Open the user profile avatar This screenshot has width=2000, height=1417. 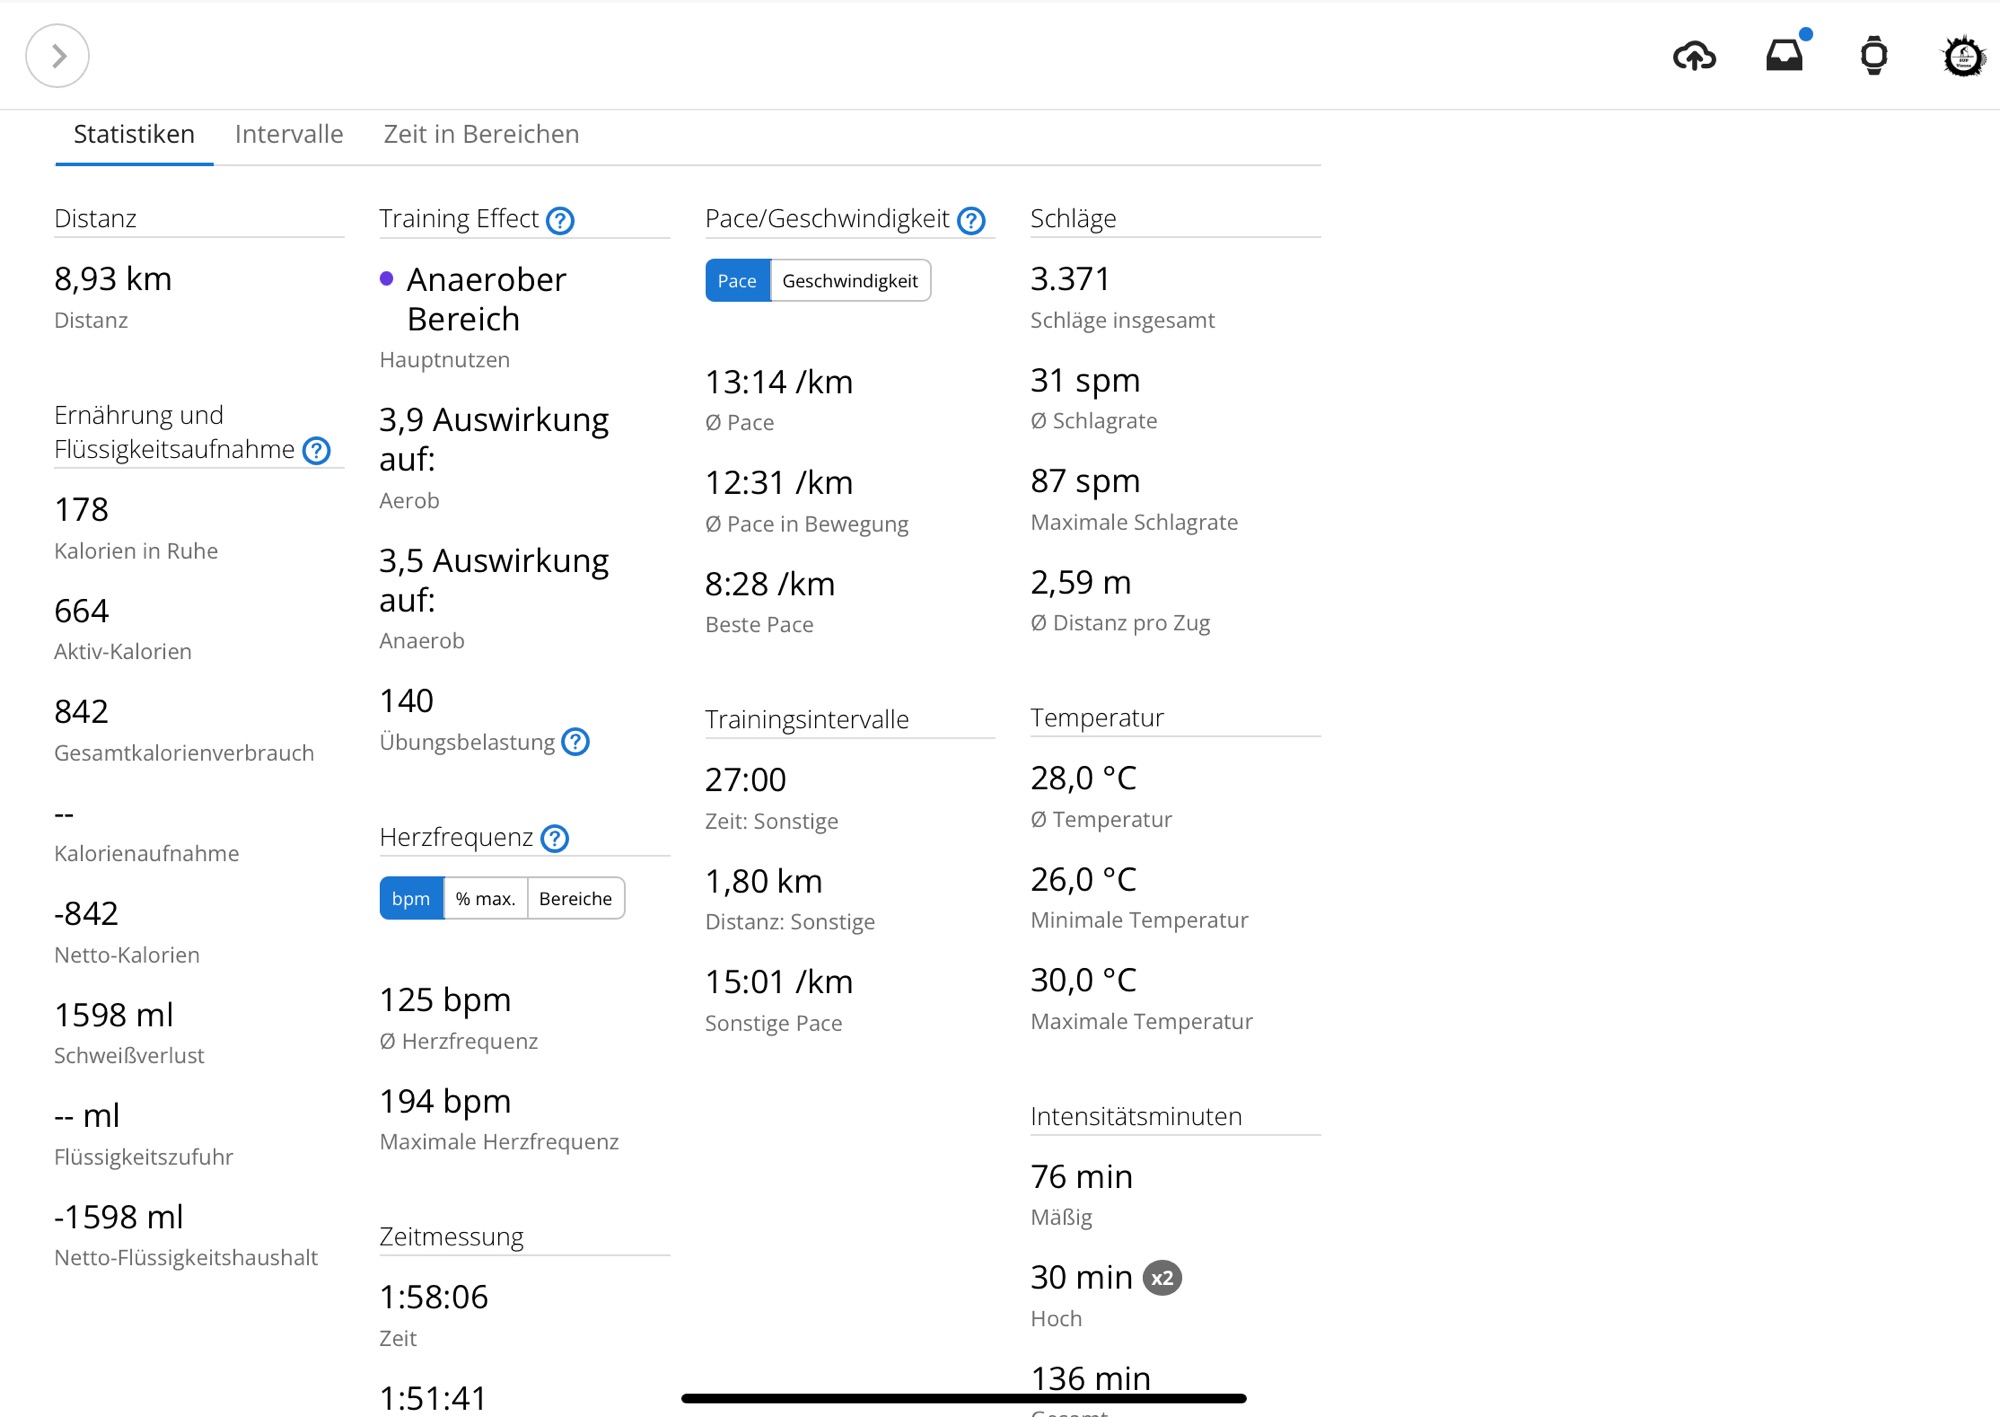coord(1963,56)
